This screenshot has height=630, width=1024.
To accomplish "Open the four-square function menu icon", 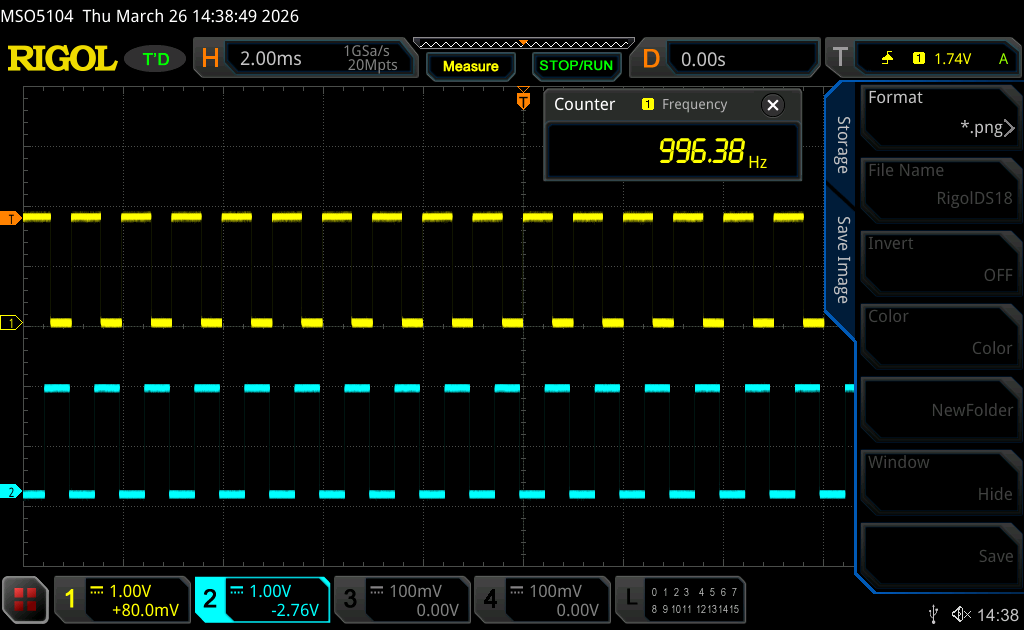I will [x=25, y=599].
